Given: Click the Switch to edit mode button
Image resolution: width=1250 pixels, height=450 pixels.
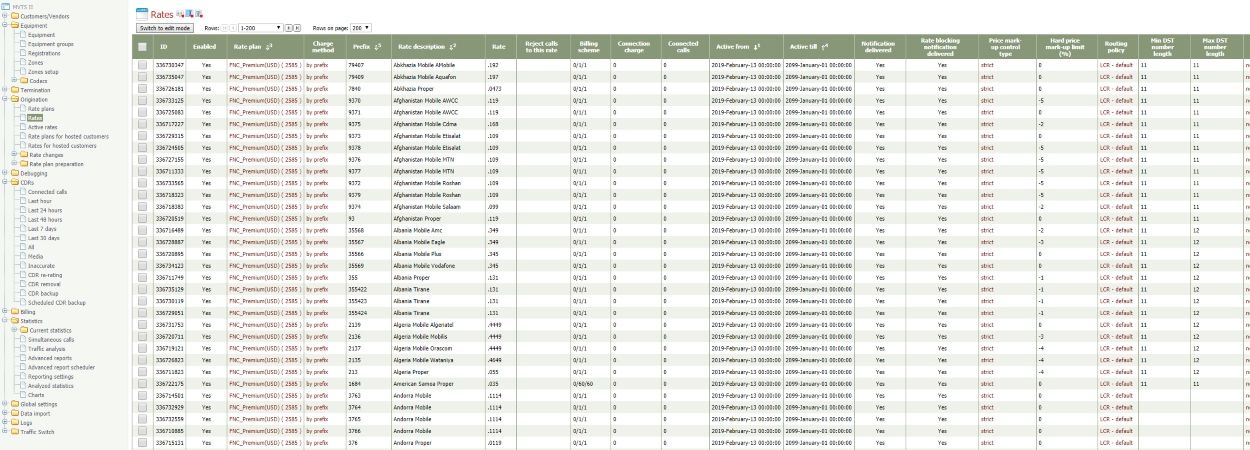Looking at the screenshot, I should [165, 28].
